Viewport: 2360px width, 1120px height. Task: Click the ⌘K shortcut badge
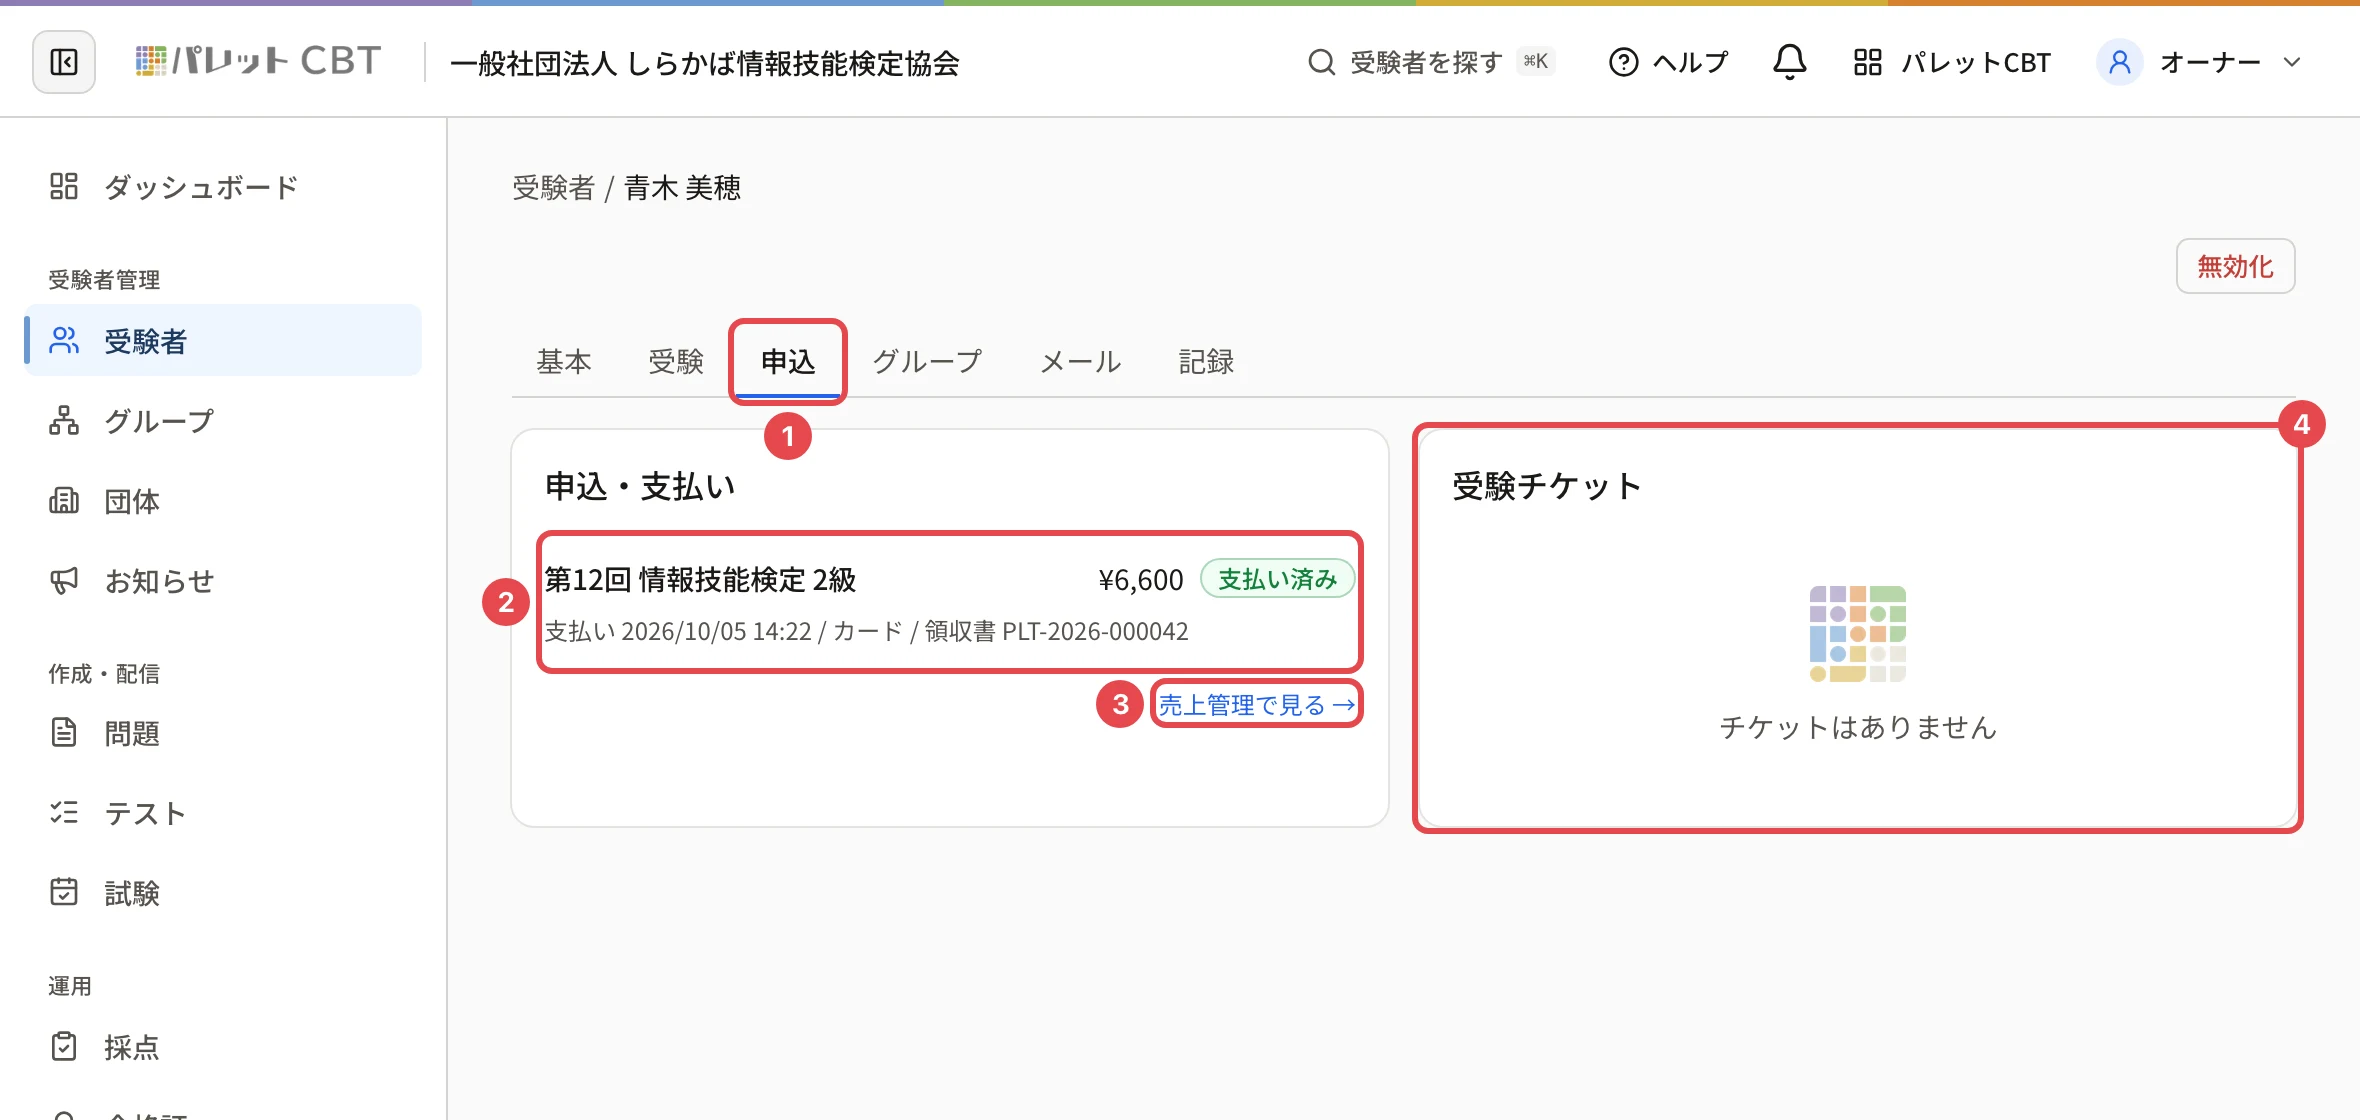coord(1535,62)
